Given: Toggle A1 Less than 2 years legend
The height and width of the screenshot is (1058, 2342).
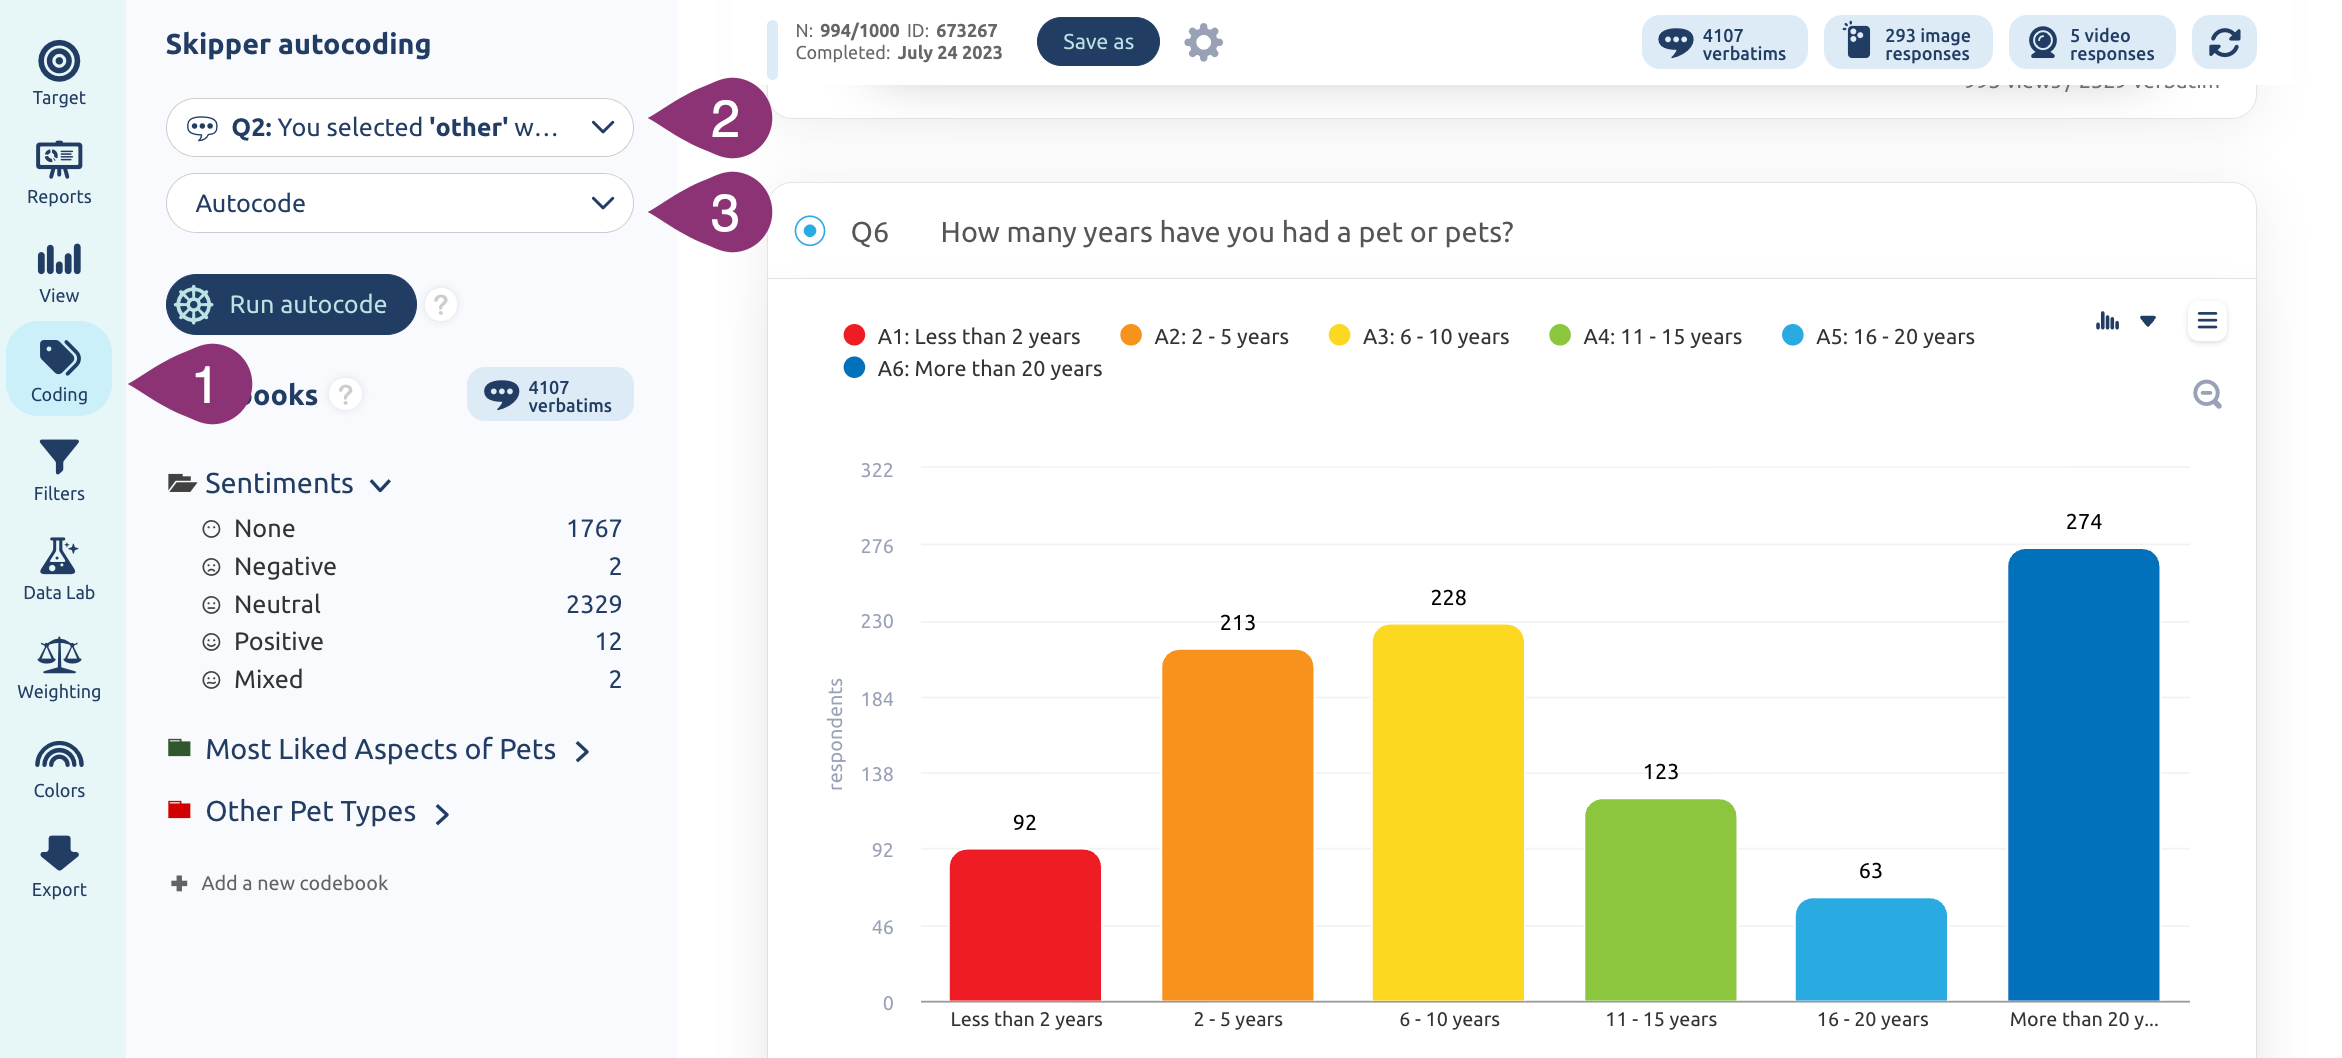Looking at the screenshot, I should [961, 336].
